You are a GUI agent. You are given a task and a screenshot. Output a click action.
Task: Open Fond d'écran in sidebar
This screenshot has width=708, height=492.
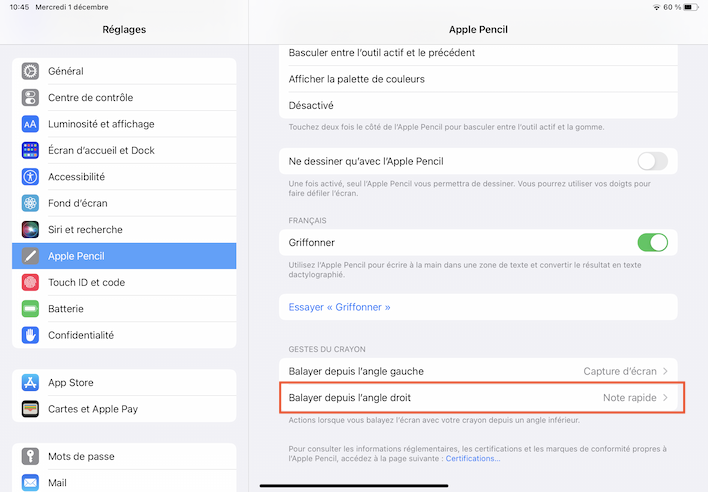coord(78,203)
